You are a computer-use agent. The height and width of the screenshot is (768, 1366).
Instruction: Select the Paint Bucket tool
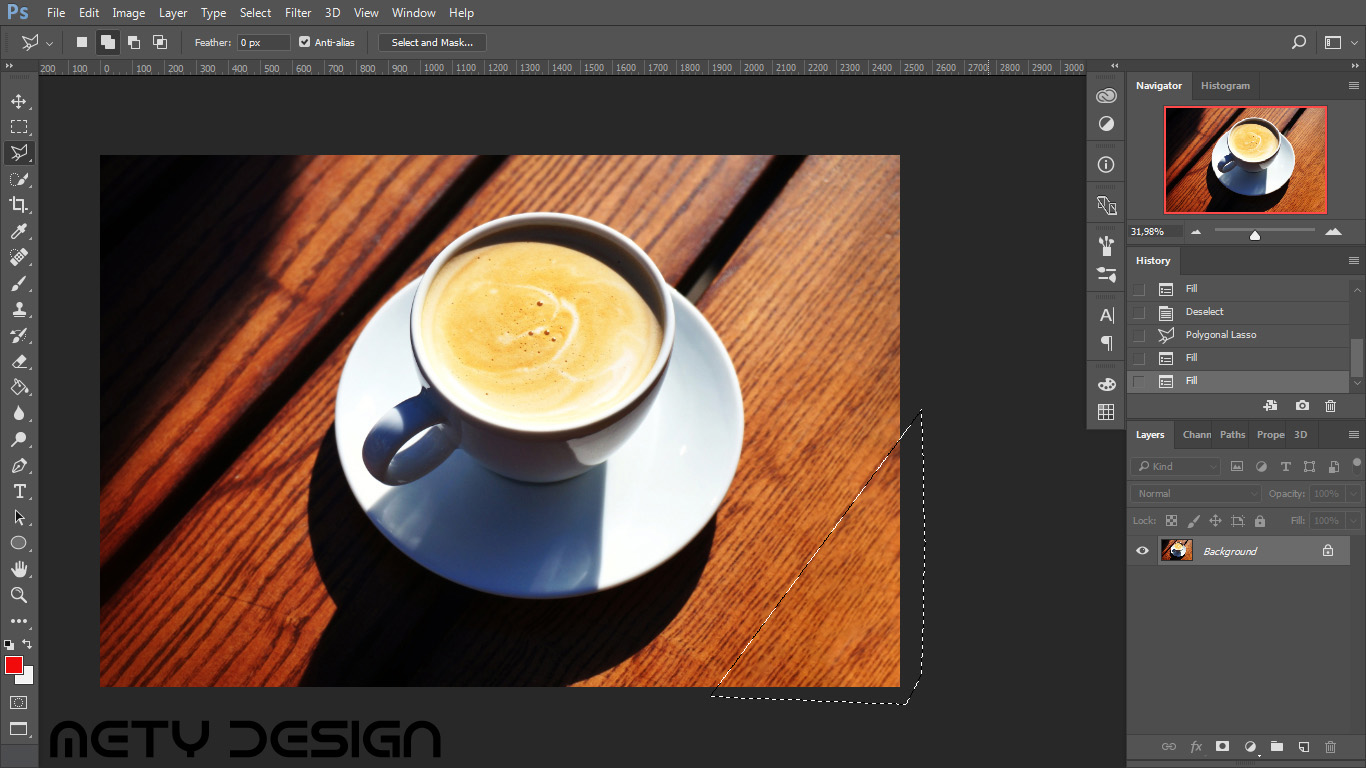pyautogui.click(x=18, y=387)
